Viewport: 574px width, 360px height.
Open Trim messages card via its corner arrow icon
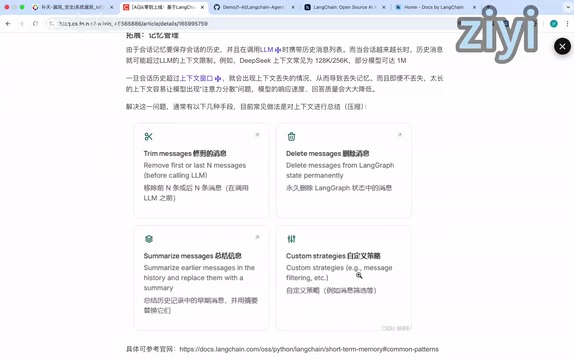(x=257, y=135)
